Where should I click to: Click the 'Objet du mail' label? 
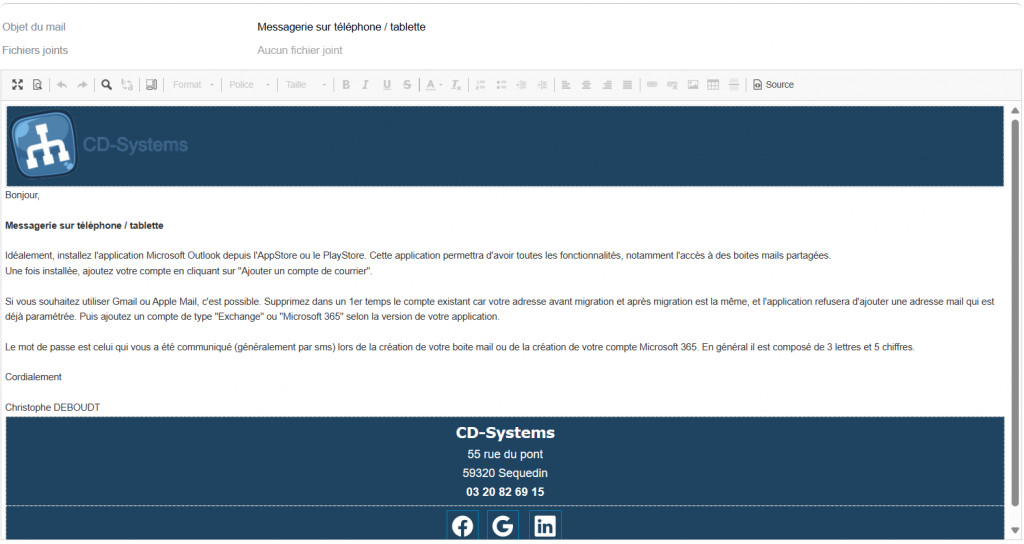(x=34, y=27)
